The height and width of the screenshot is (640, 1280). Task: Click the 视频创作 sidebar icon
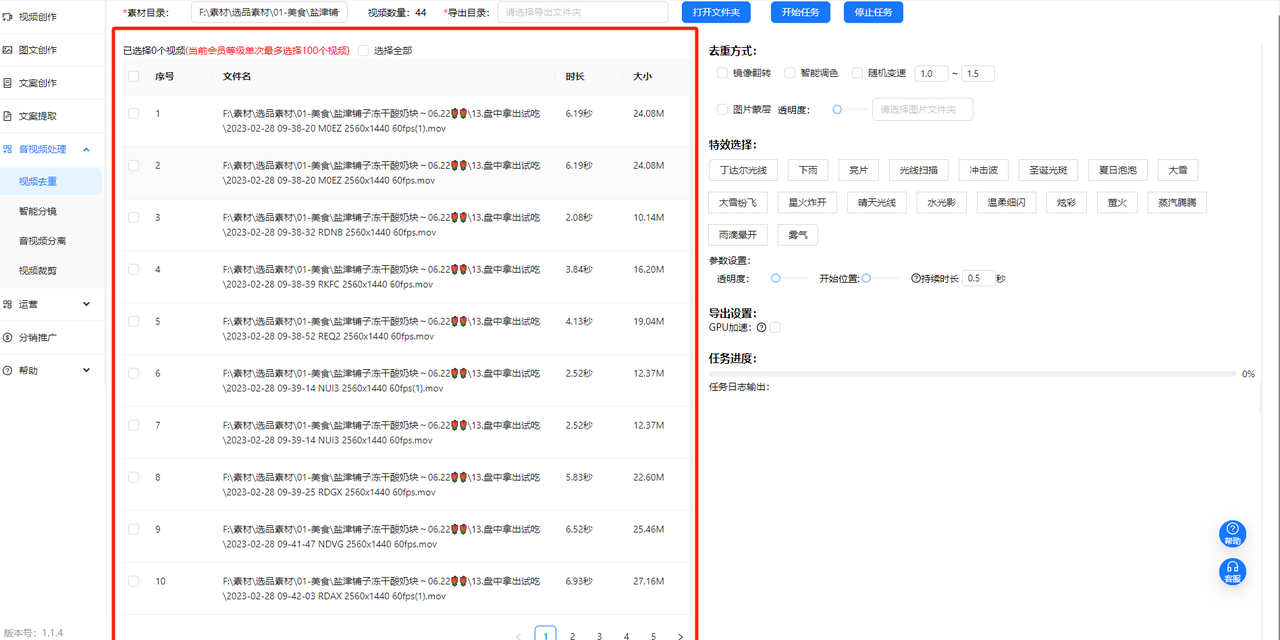coord(8,16)
